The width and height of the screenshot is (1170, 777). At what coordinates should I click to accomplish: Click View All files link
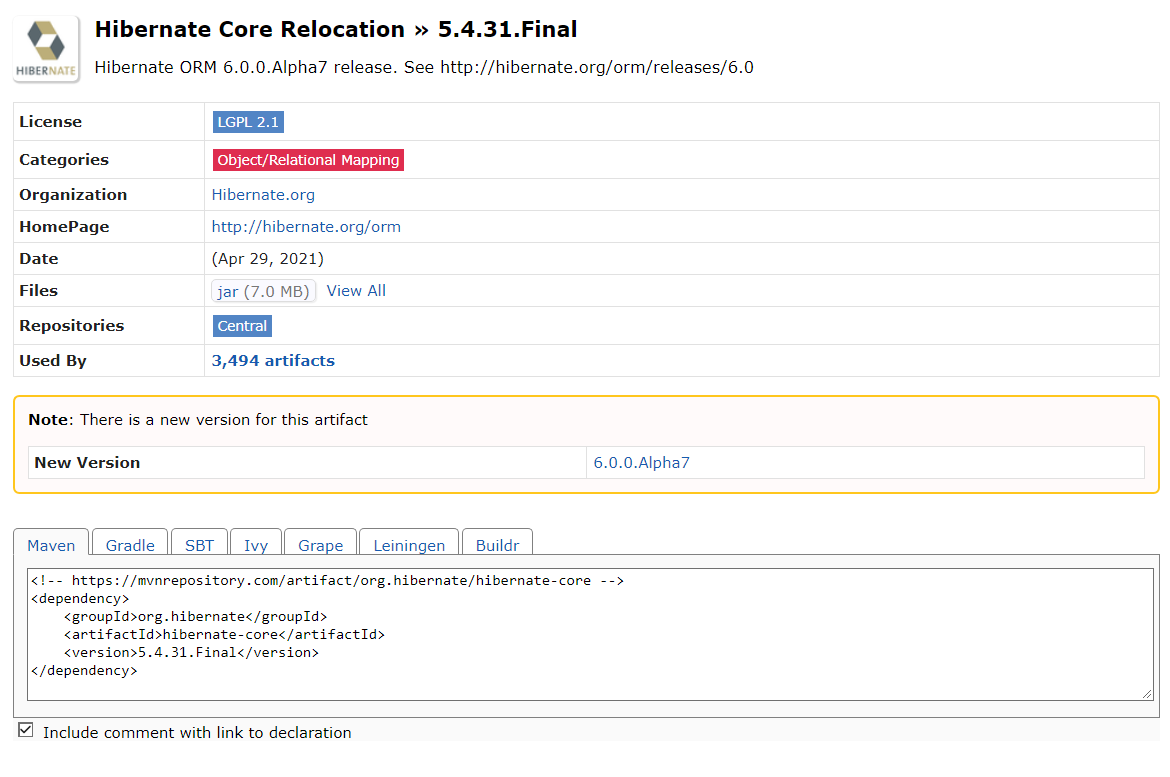pos(356,291)
